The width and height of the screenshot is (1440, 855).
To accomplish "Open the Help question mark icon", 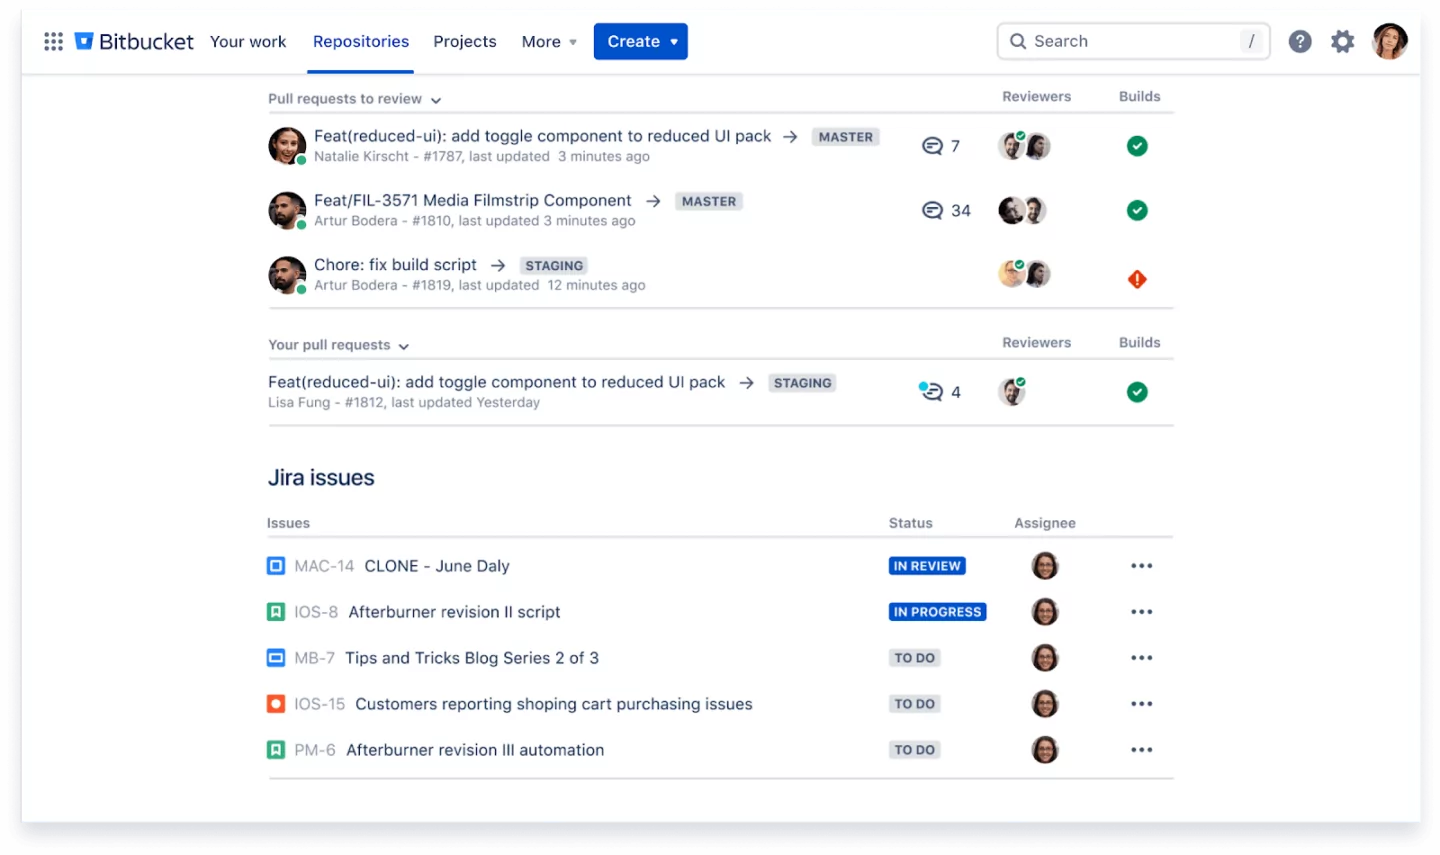I will click(x=1300, y=41).
